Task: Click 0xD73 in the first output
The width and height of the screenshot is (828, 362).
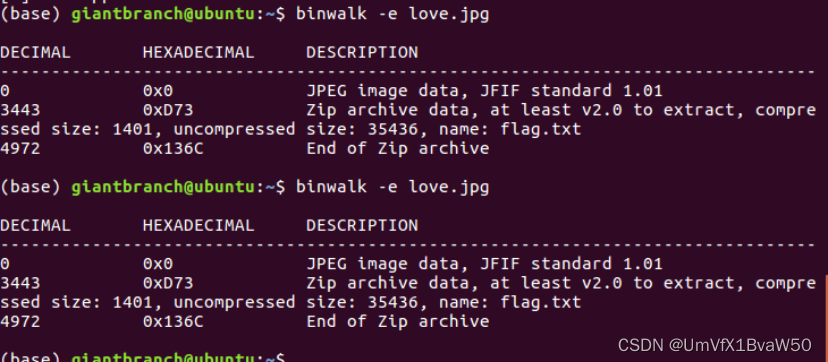Action: (168, 110)
